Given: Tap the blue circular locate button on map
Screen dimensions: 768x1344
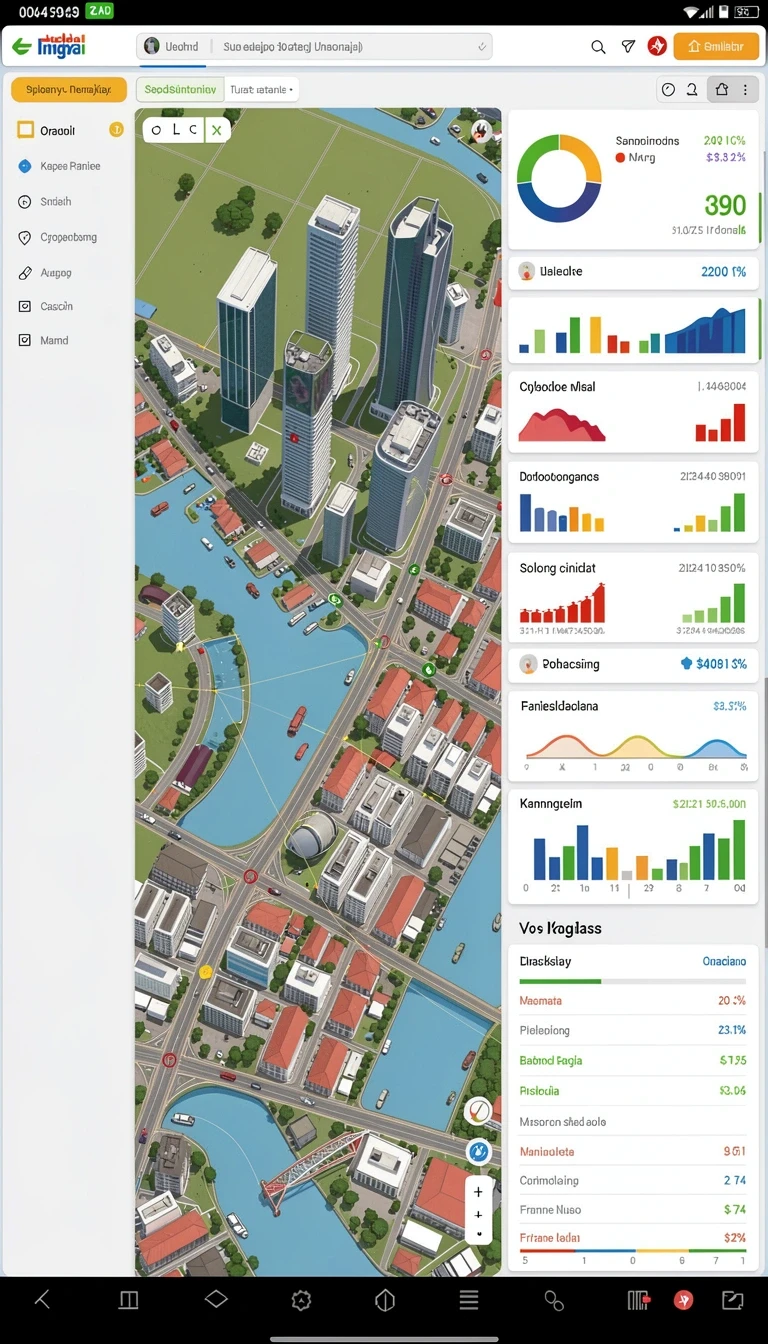Looking at the screenshot, I should pyautogui.click(x=479, y=1151).
